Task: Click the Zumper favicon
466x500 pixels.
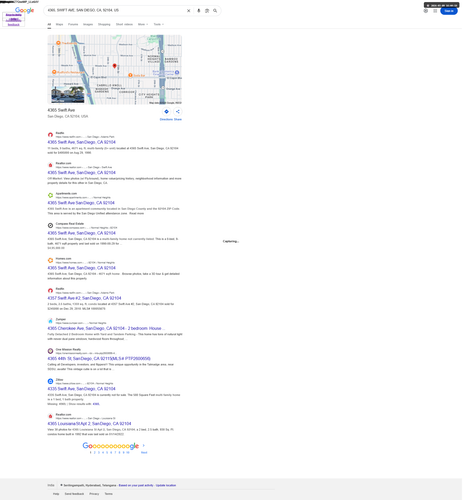Action: point(50,321)
